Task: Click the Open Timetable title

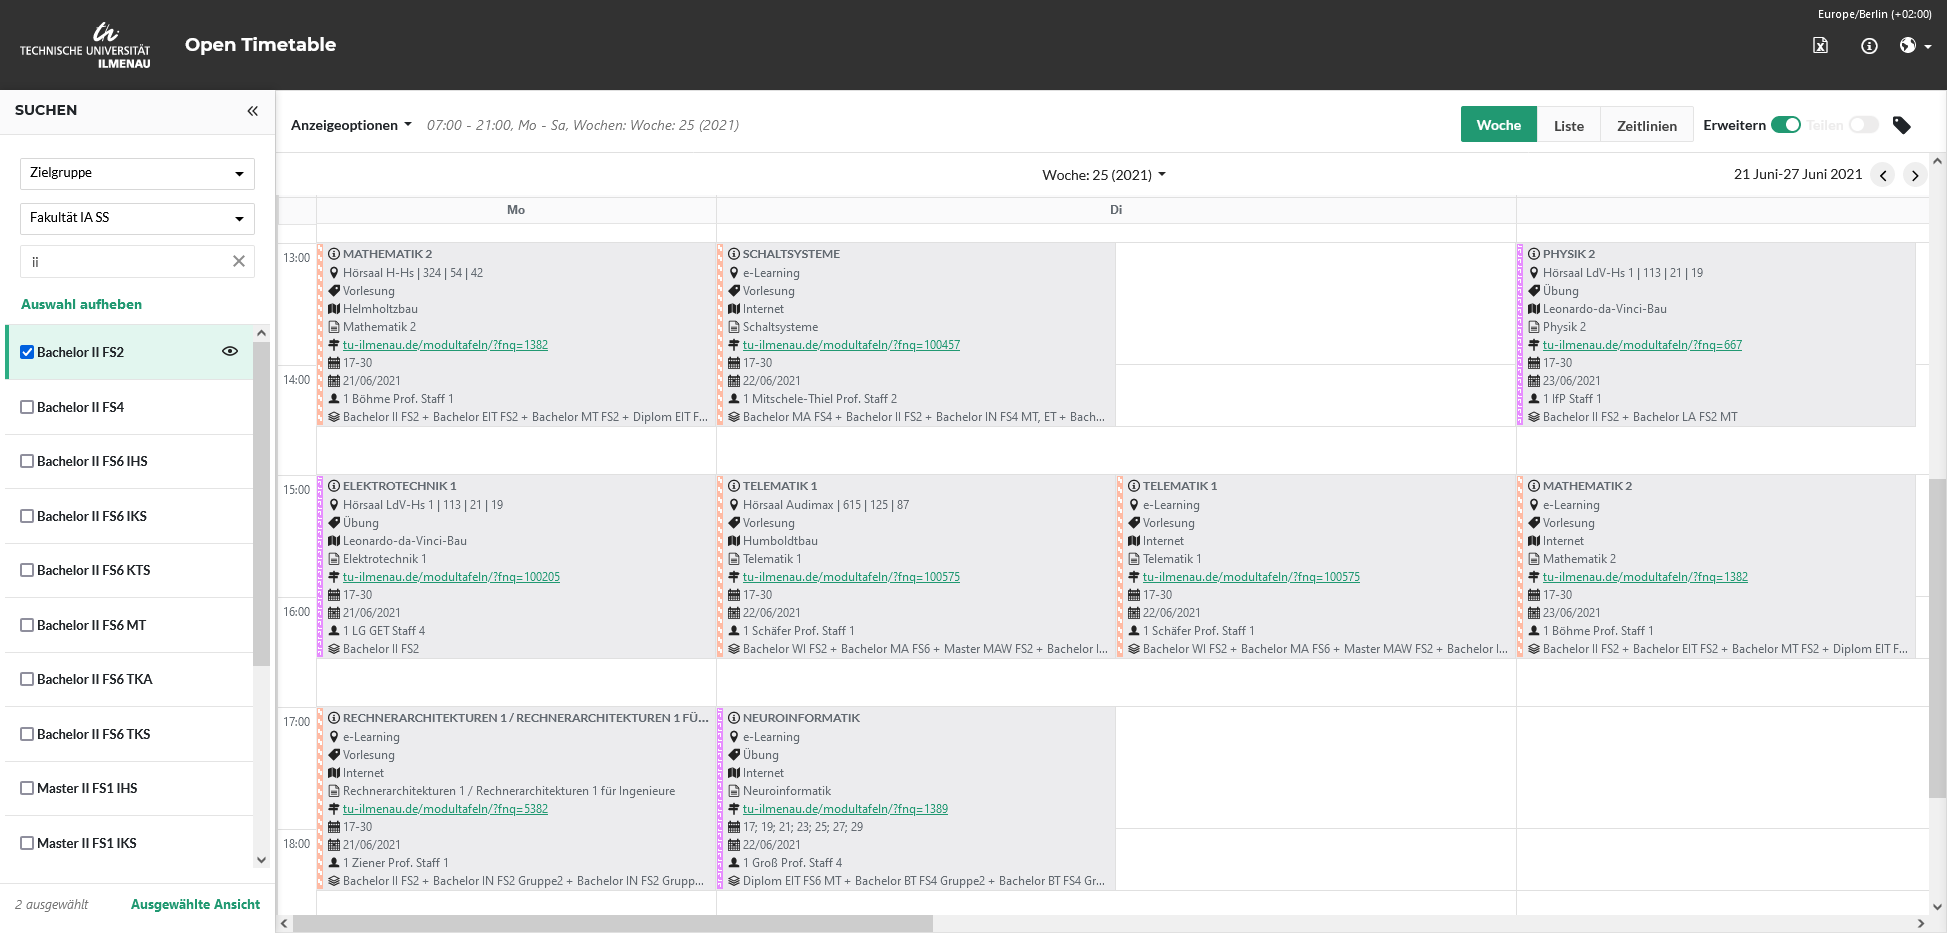Action: click(260, 45)
